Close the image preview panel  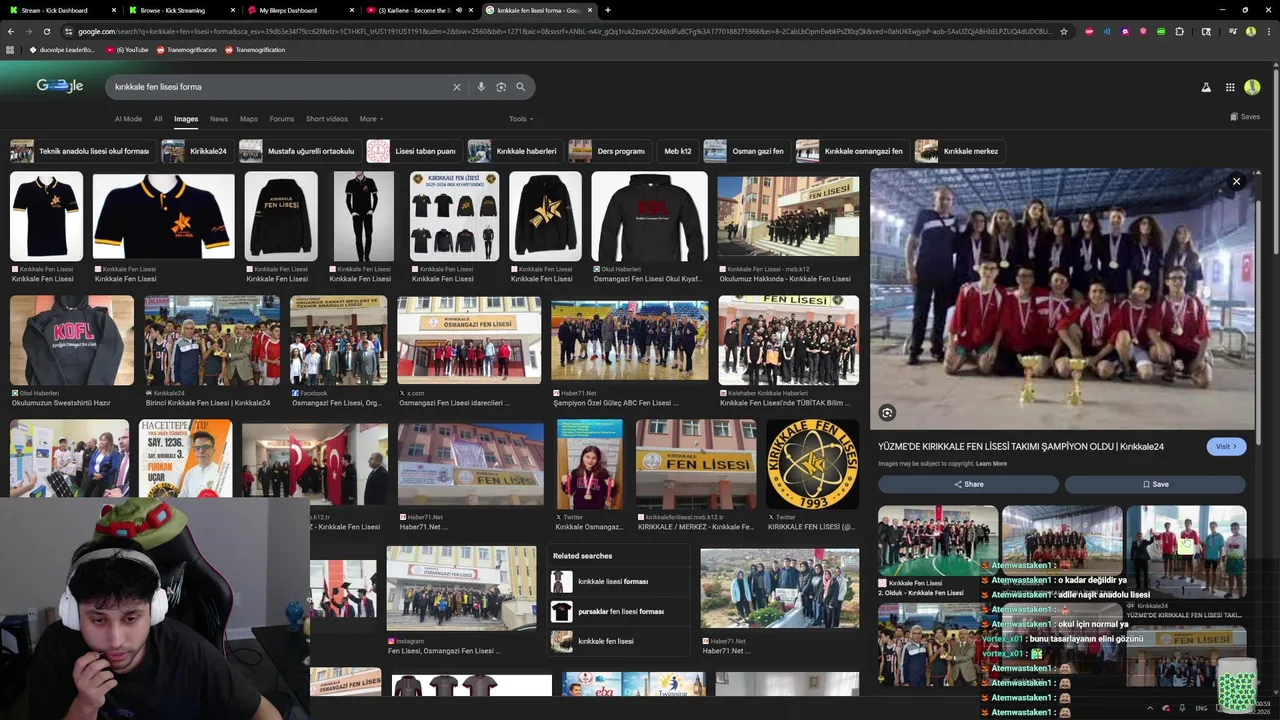point(1236,182)
